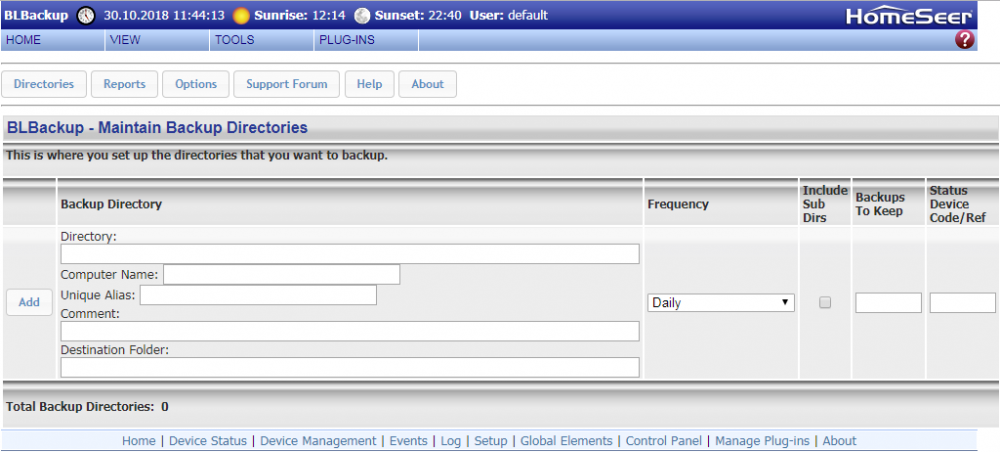Viewport: 1000px width, 452px height.
Task: Open the VIEW menu
Action: (125, 40)
